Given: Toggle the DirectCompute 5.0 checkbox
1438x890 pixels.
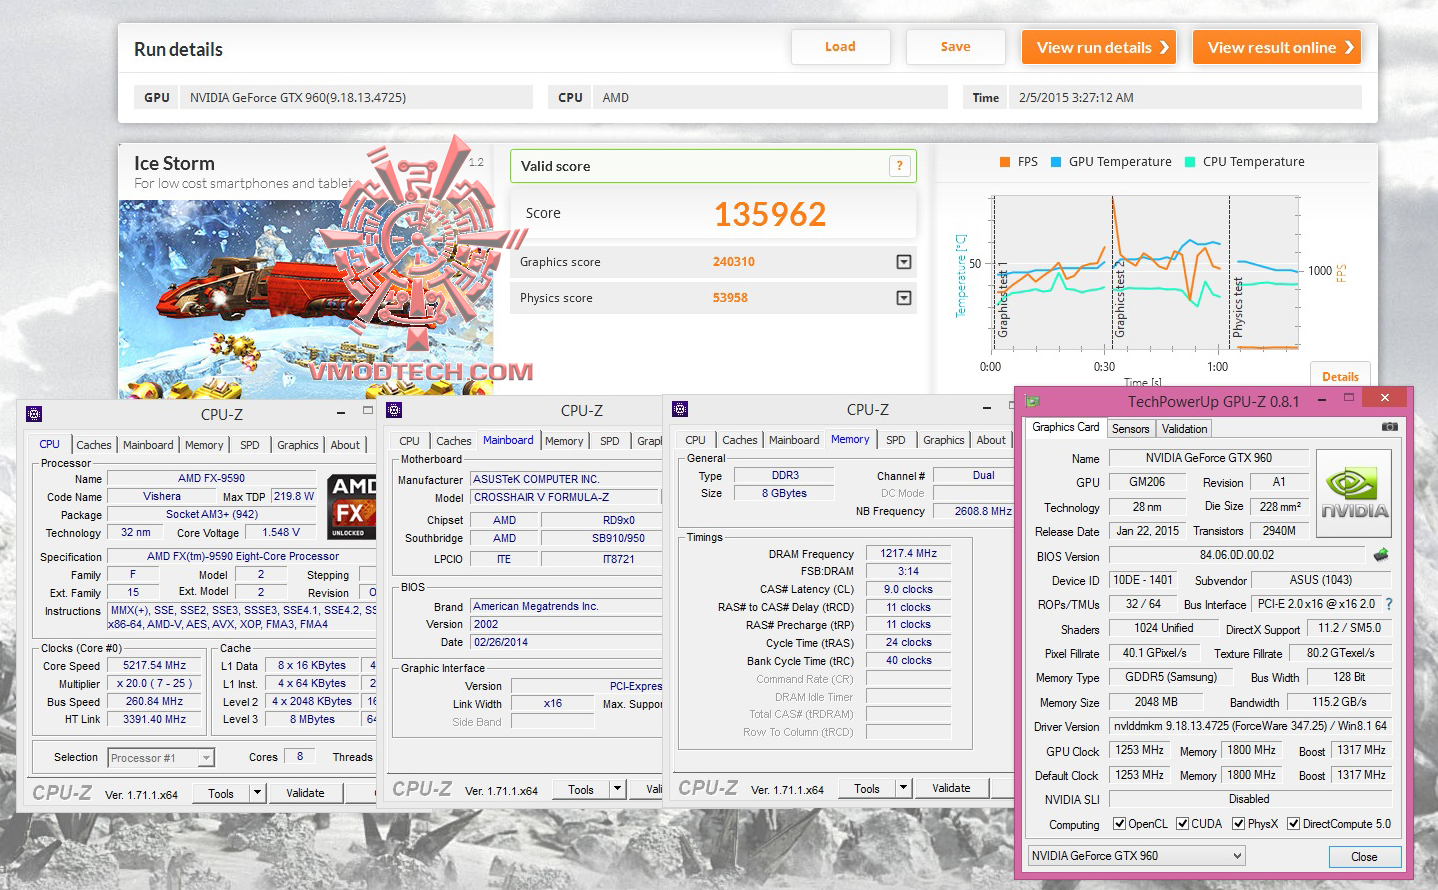Looking at the screenshot, I should click(x=1294, y=824).
